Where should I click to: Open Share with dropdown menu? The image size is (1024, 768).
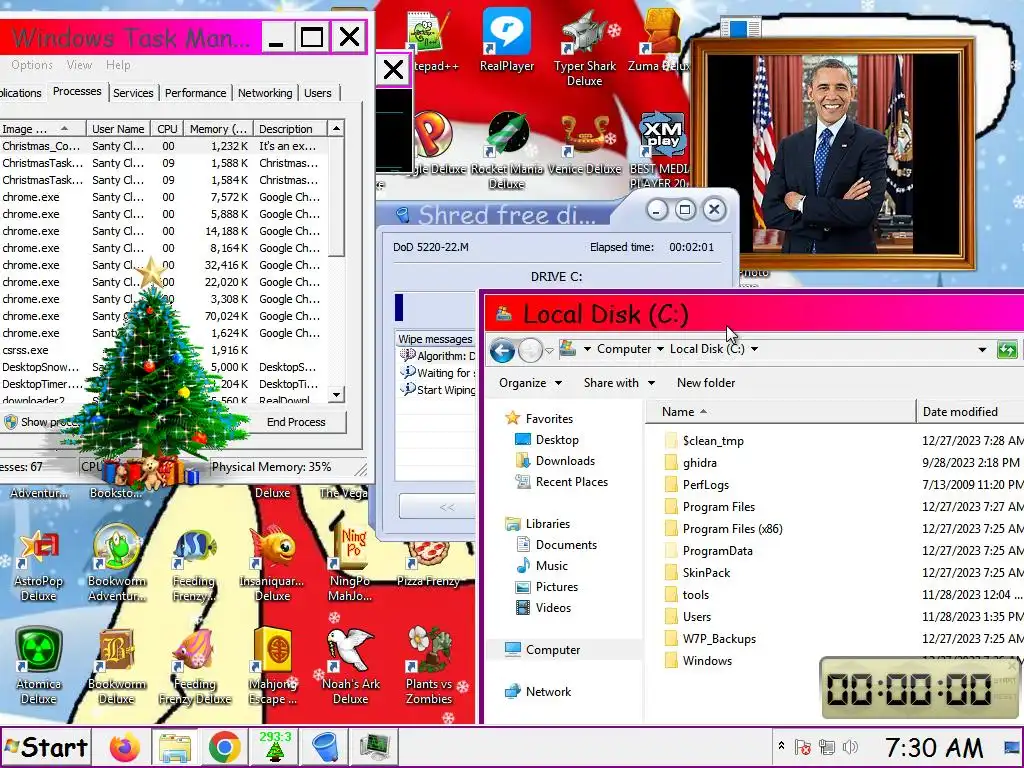tap(618, 383)
